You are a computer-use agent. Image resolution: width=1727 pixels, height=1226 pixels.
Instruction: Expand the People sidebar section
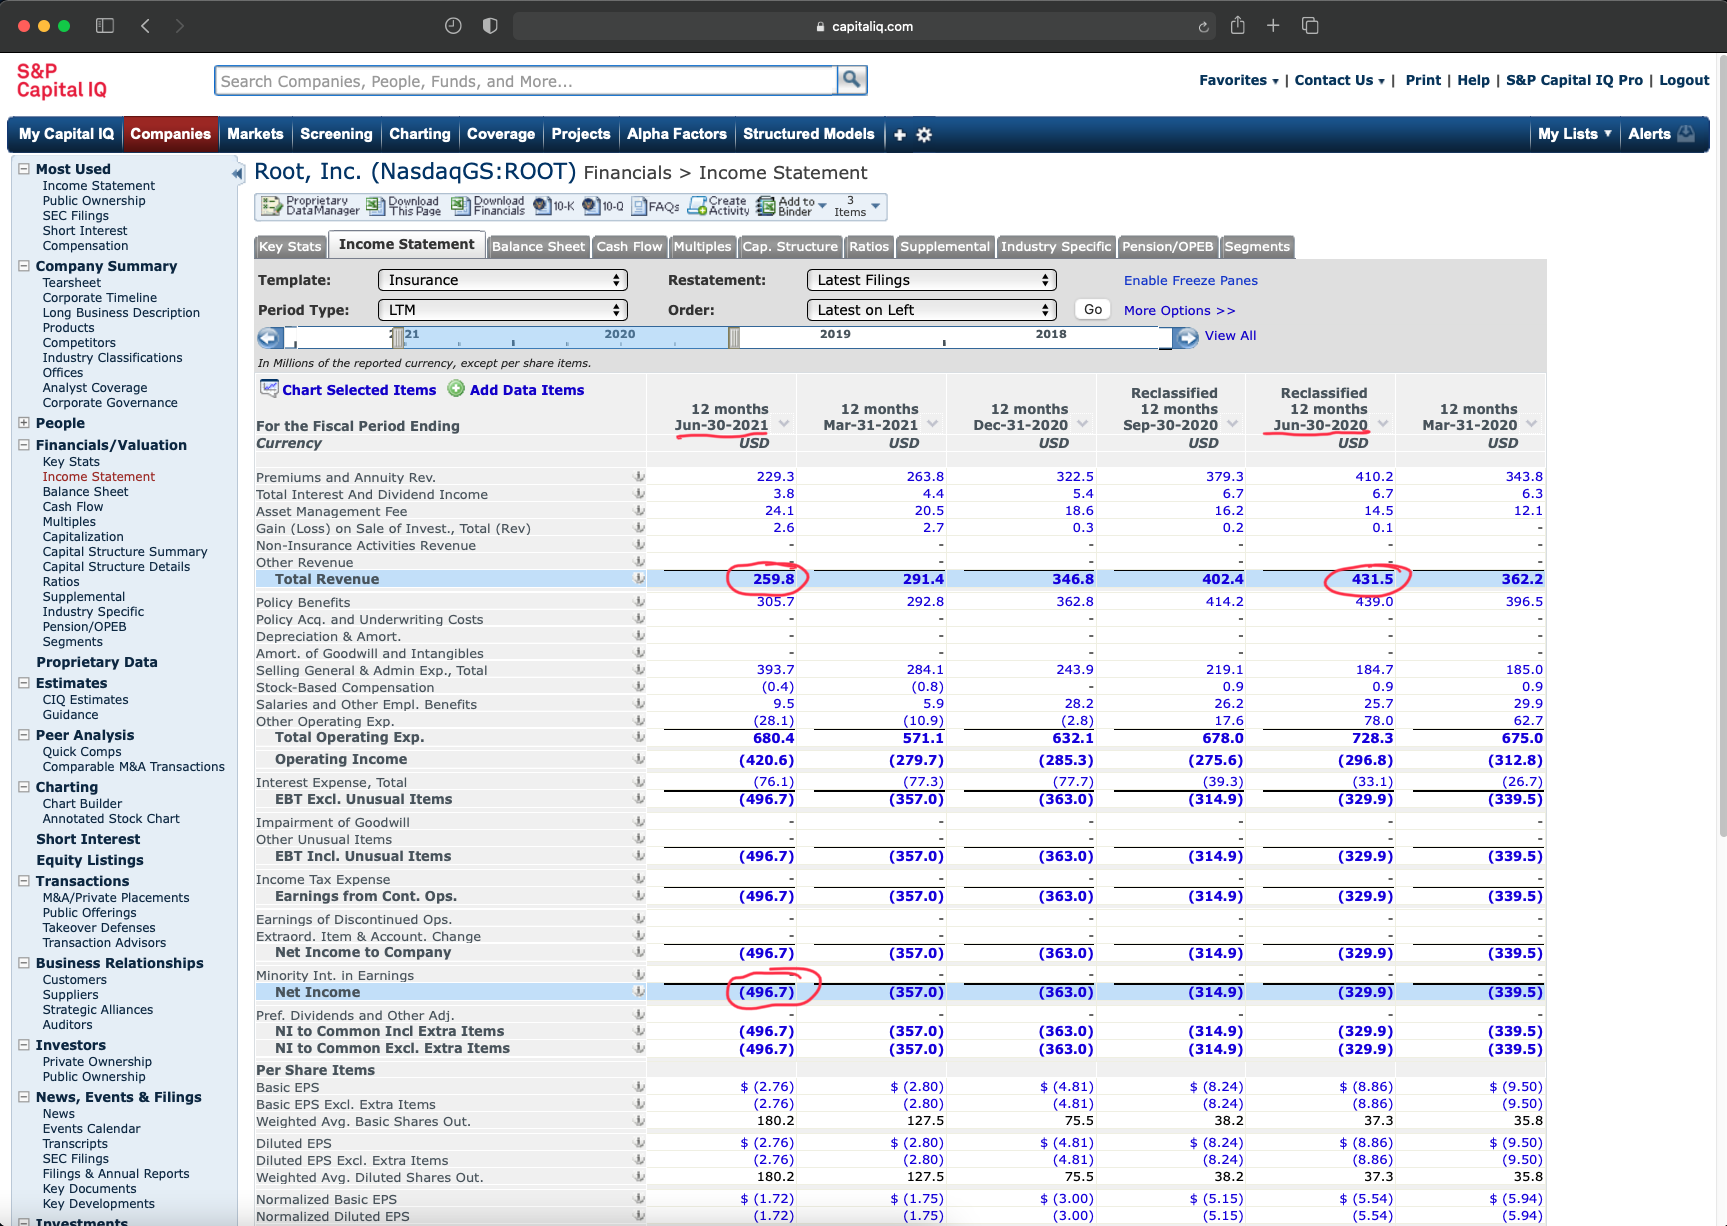[23, 423]
